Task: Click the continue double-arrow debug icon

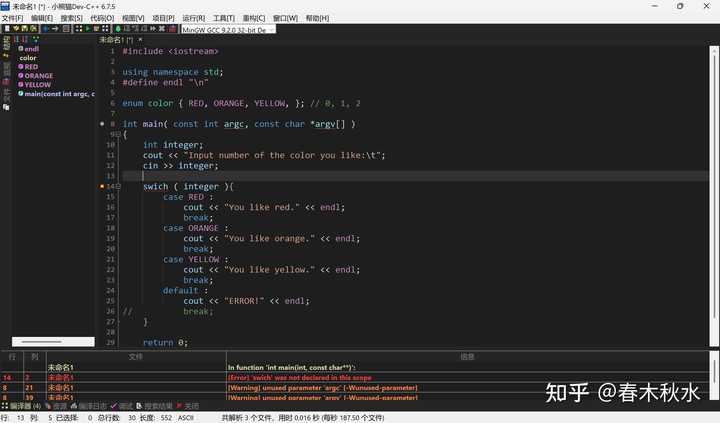Action: [153, 28]
